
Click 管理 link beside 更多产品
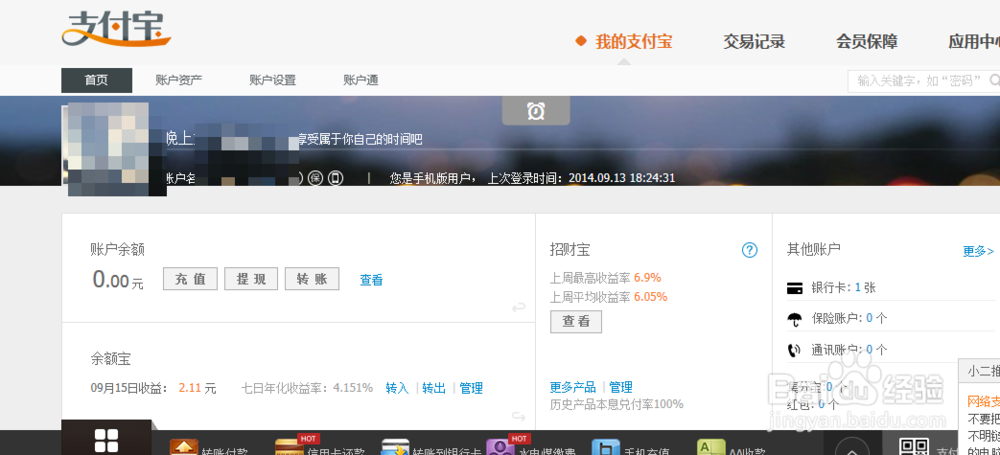pyautogui.click(x=621, y=387)
